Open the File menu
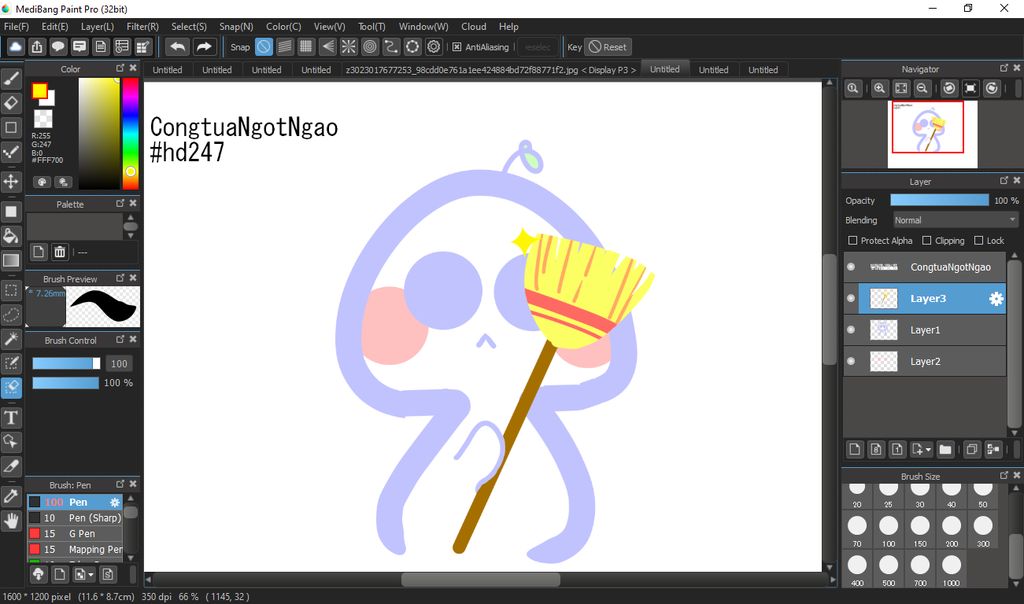The height and width of the screenshot is (604, 1024). click(x=16, y=27)
